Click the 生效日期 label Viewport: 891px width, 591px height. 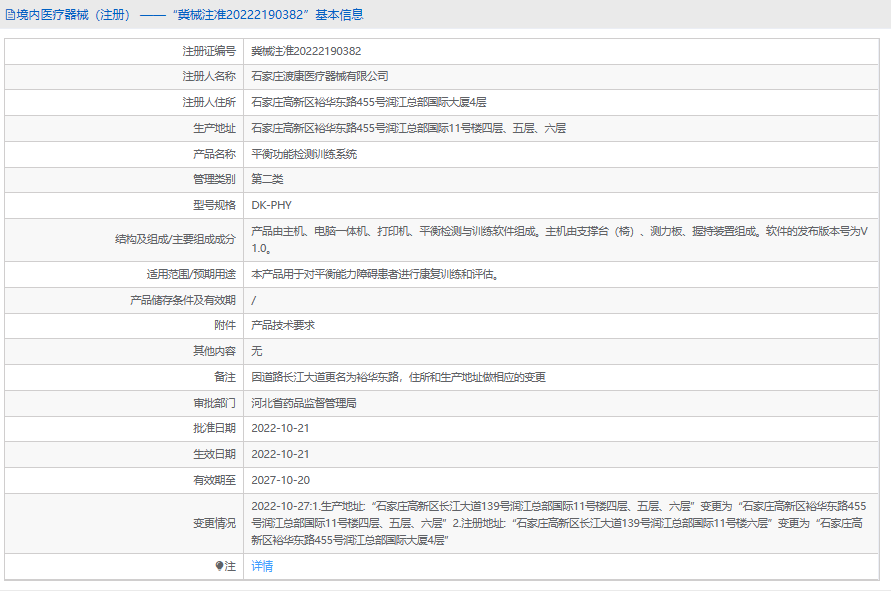[214, 455]
